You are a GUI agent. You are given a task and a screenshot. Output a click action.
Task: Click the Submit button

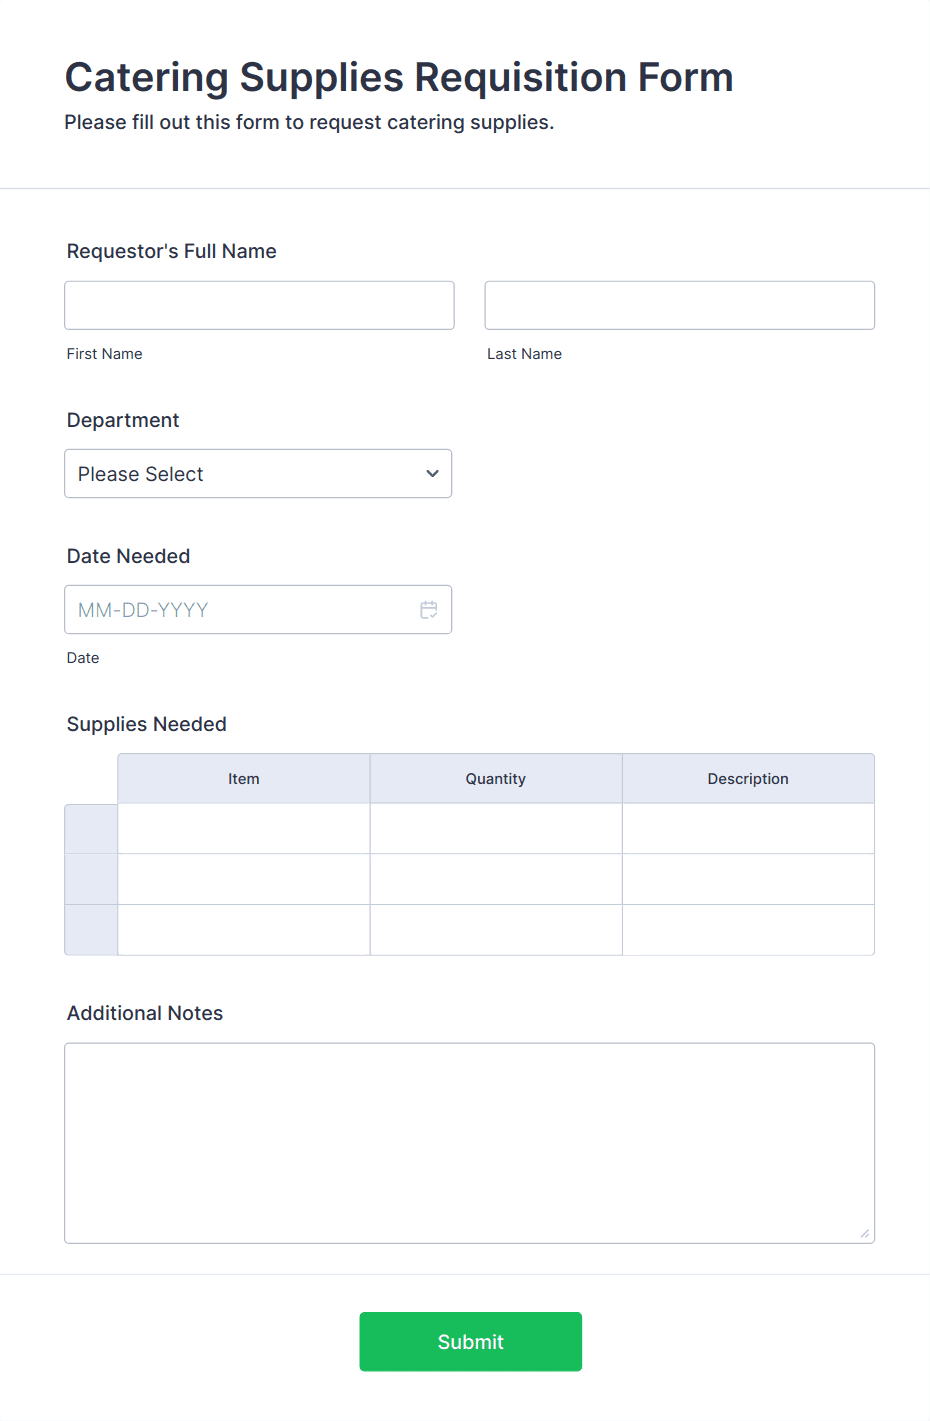click(470, 1341)
